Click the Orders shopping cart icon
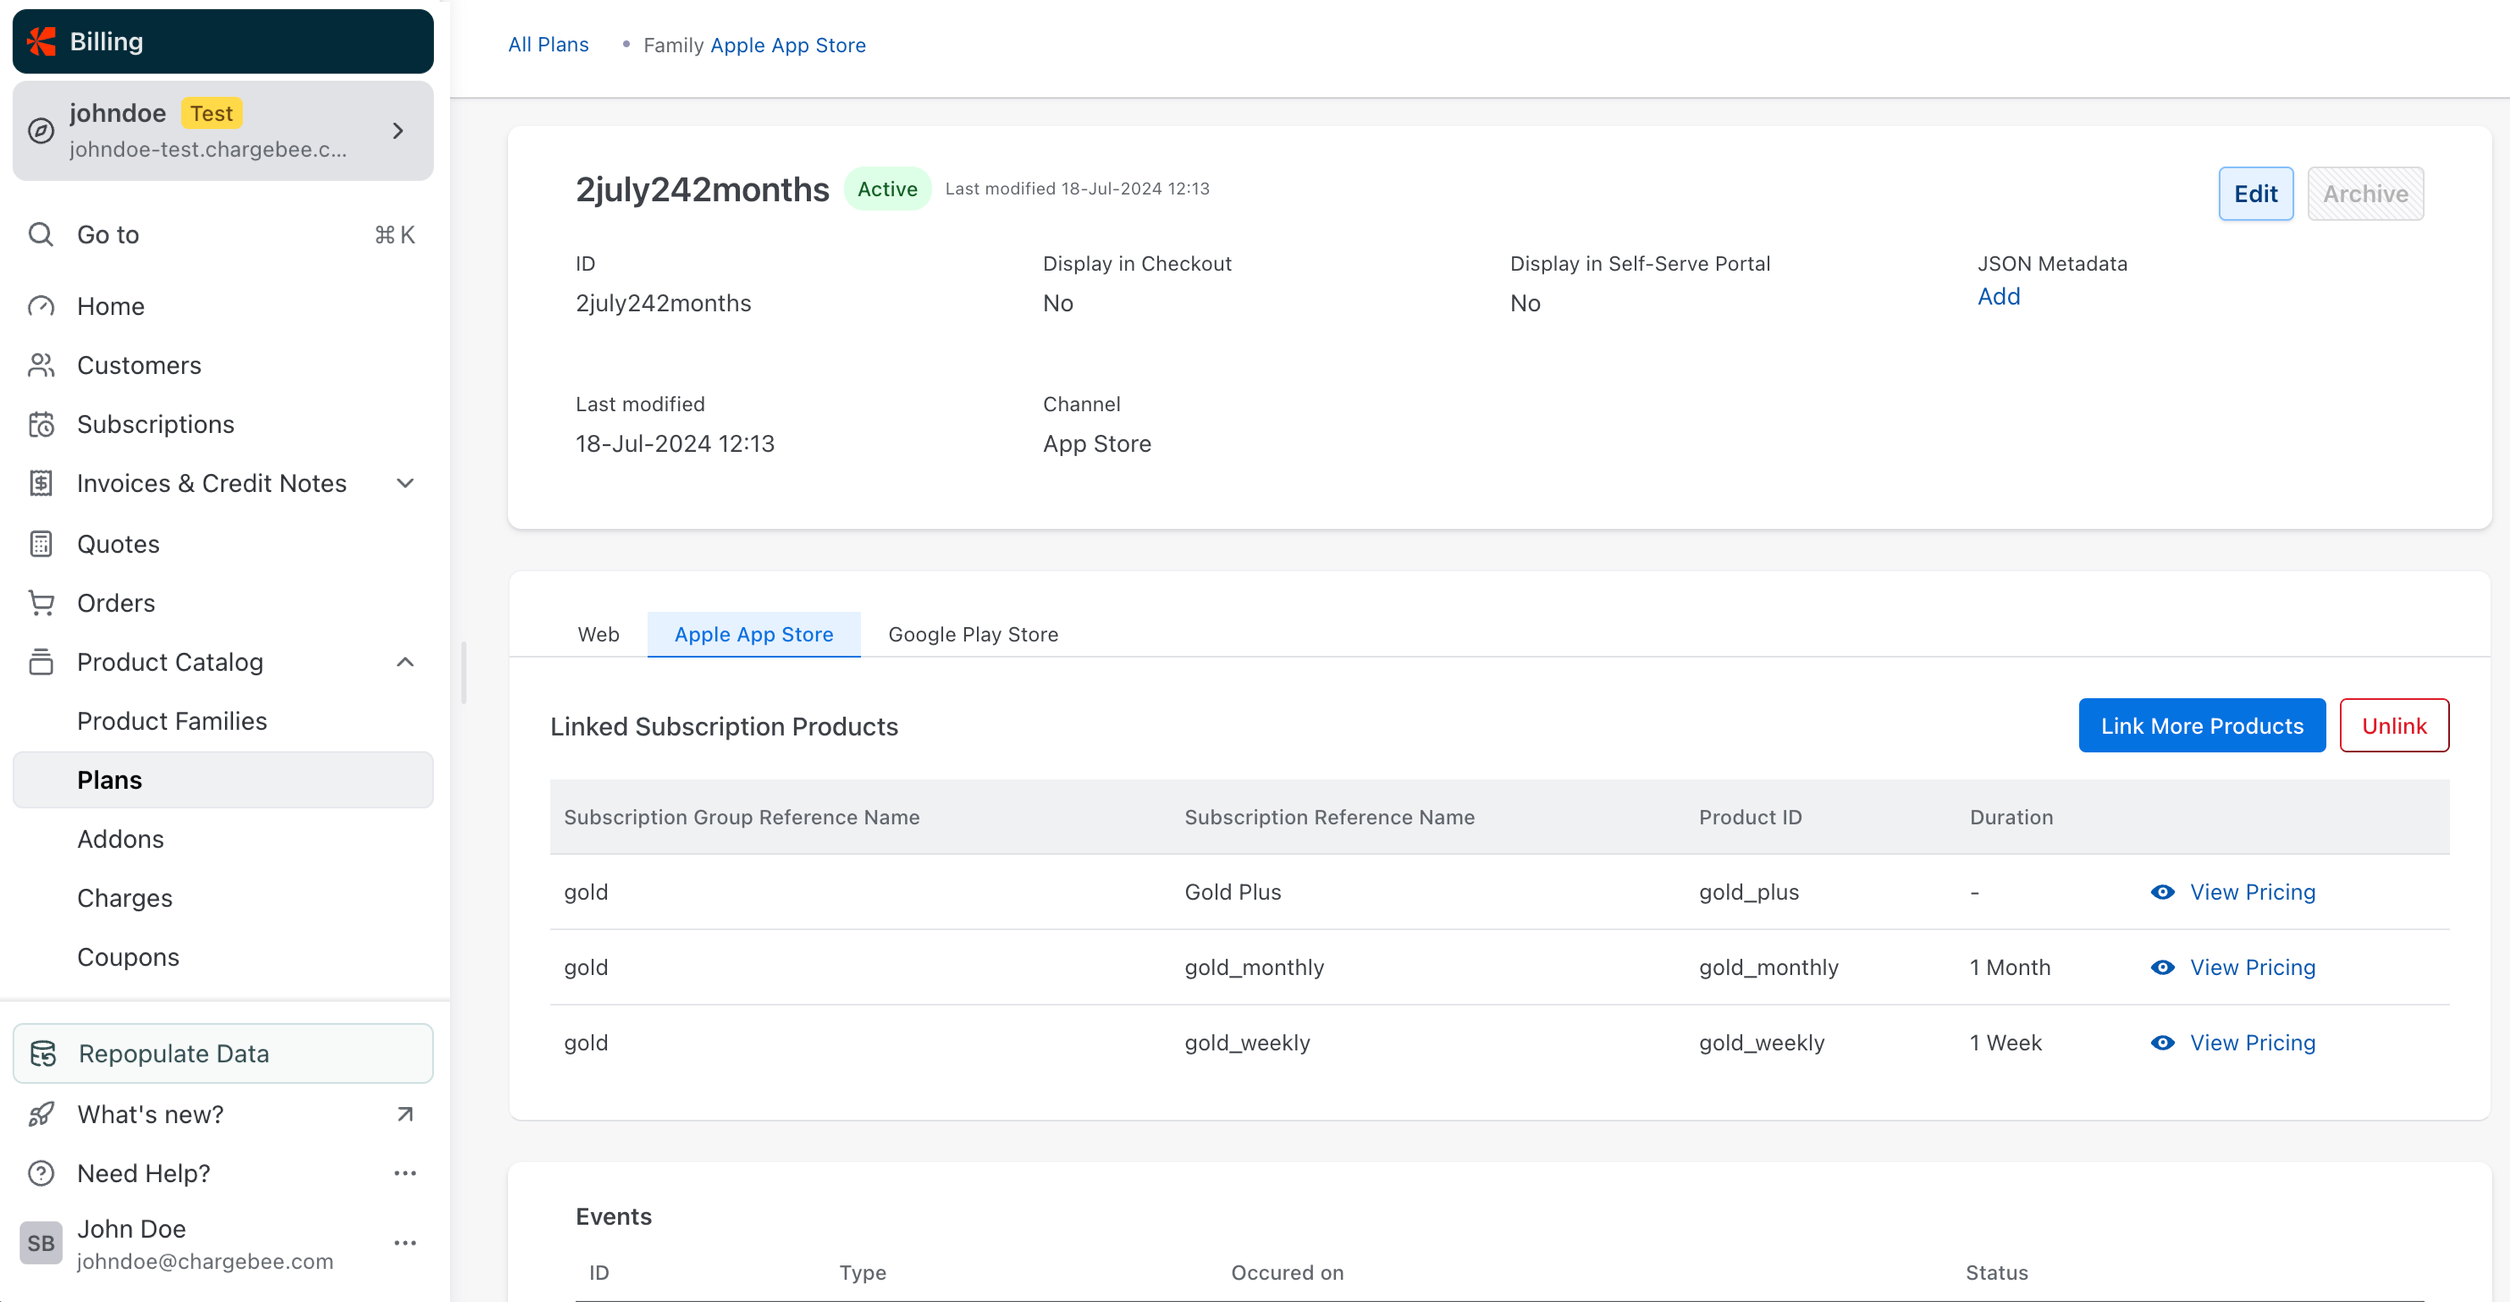Screen dimensions: 2510x1302 coord(41,603)
